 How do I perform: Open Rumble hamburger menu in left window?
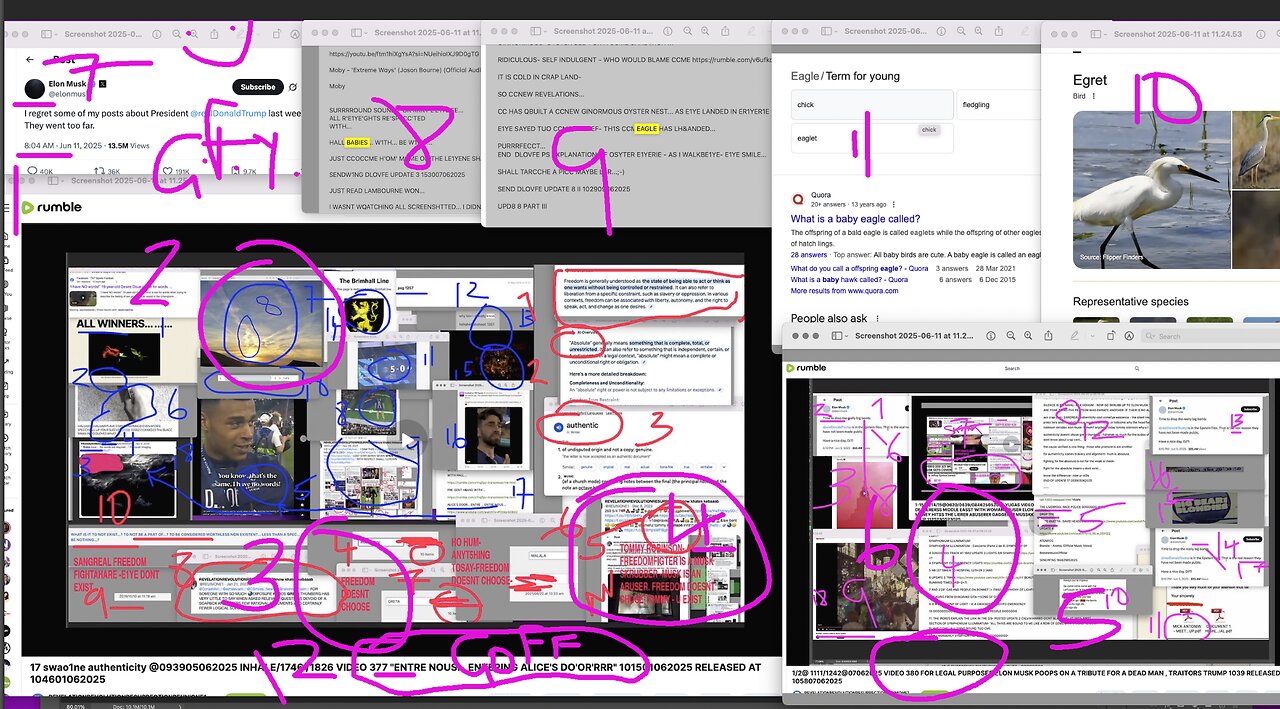[x=6, y=208]
